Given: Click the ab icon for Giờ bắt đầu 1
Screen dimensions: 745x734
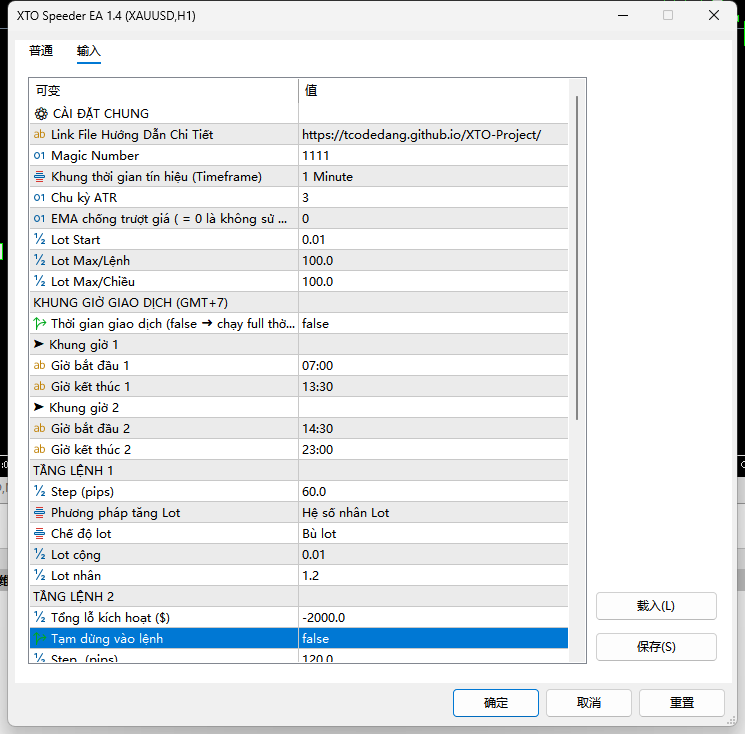Looking at the screenshot, I should point(39,365).
